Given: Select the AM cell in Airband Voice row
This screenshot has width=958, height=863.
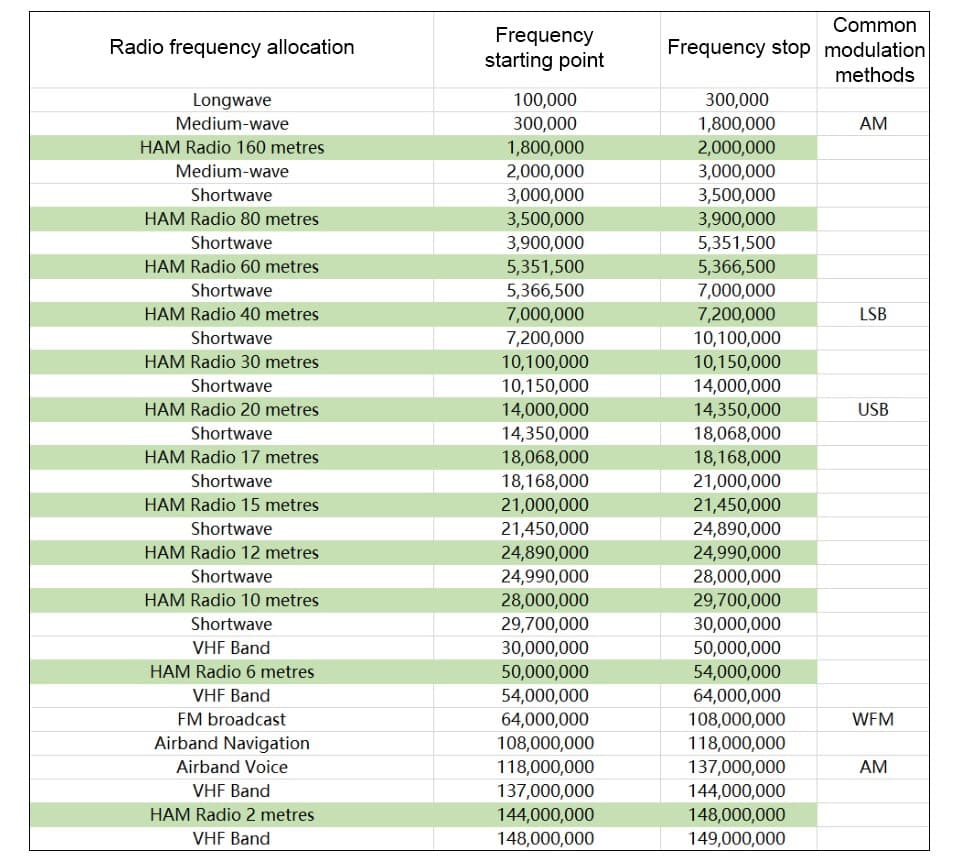Looking at the screenshot, I should click(873, 767).
